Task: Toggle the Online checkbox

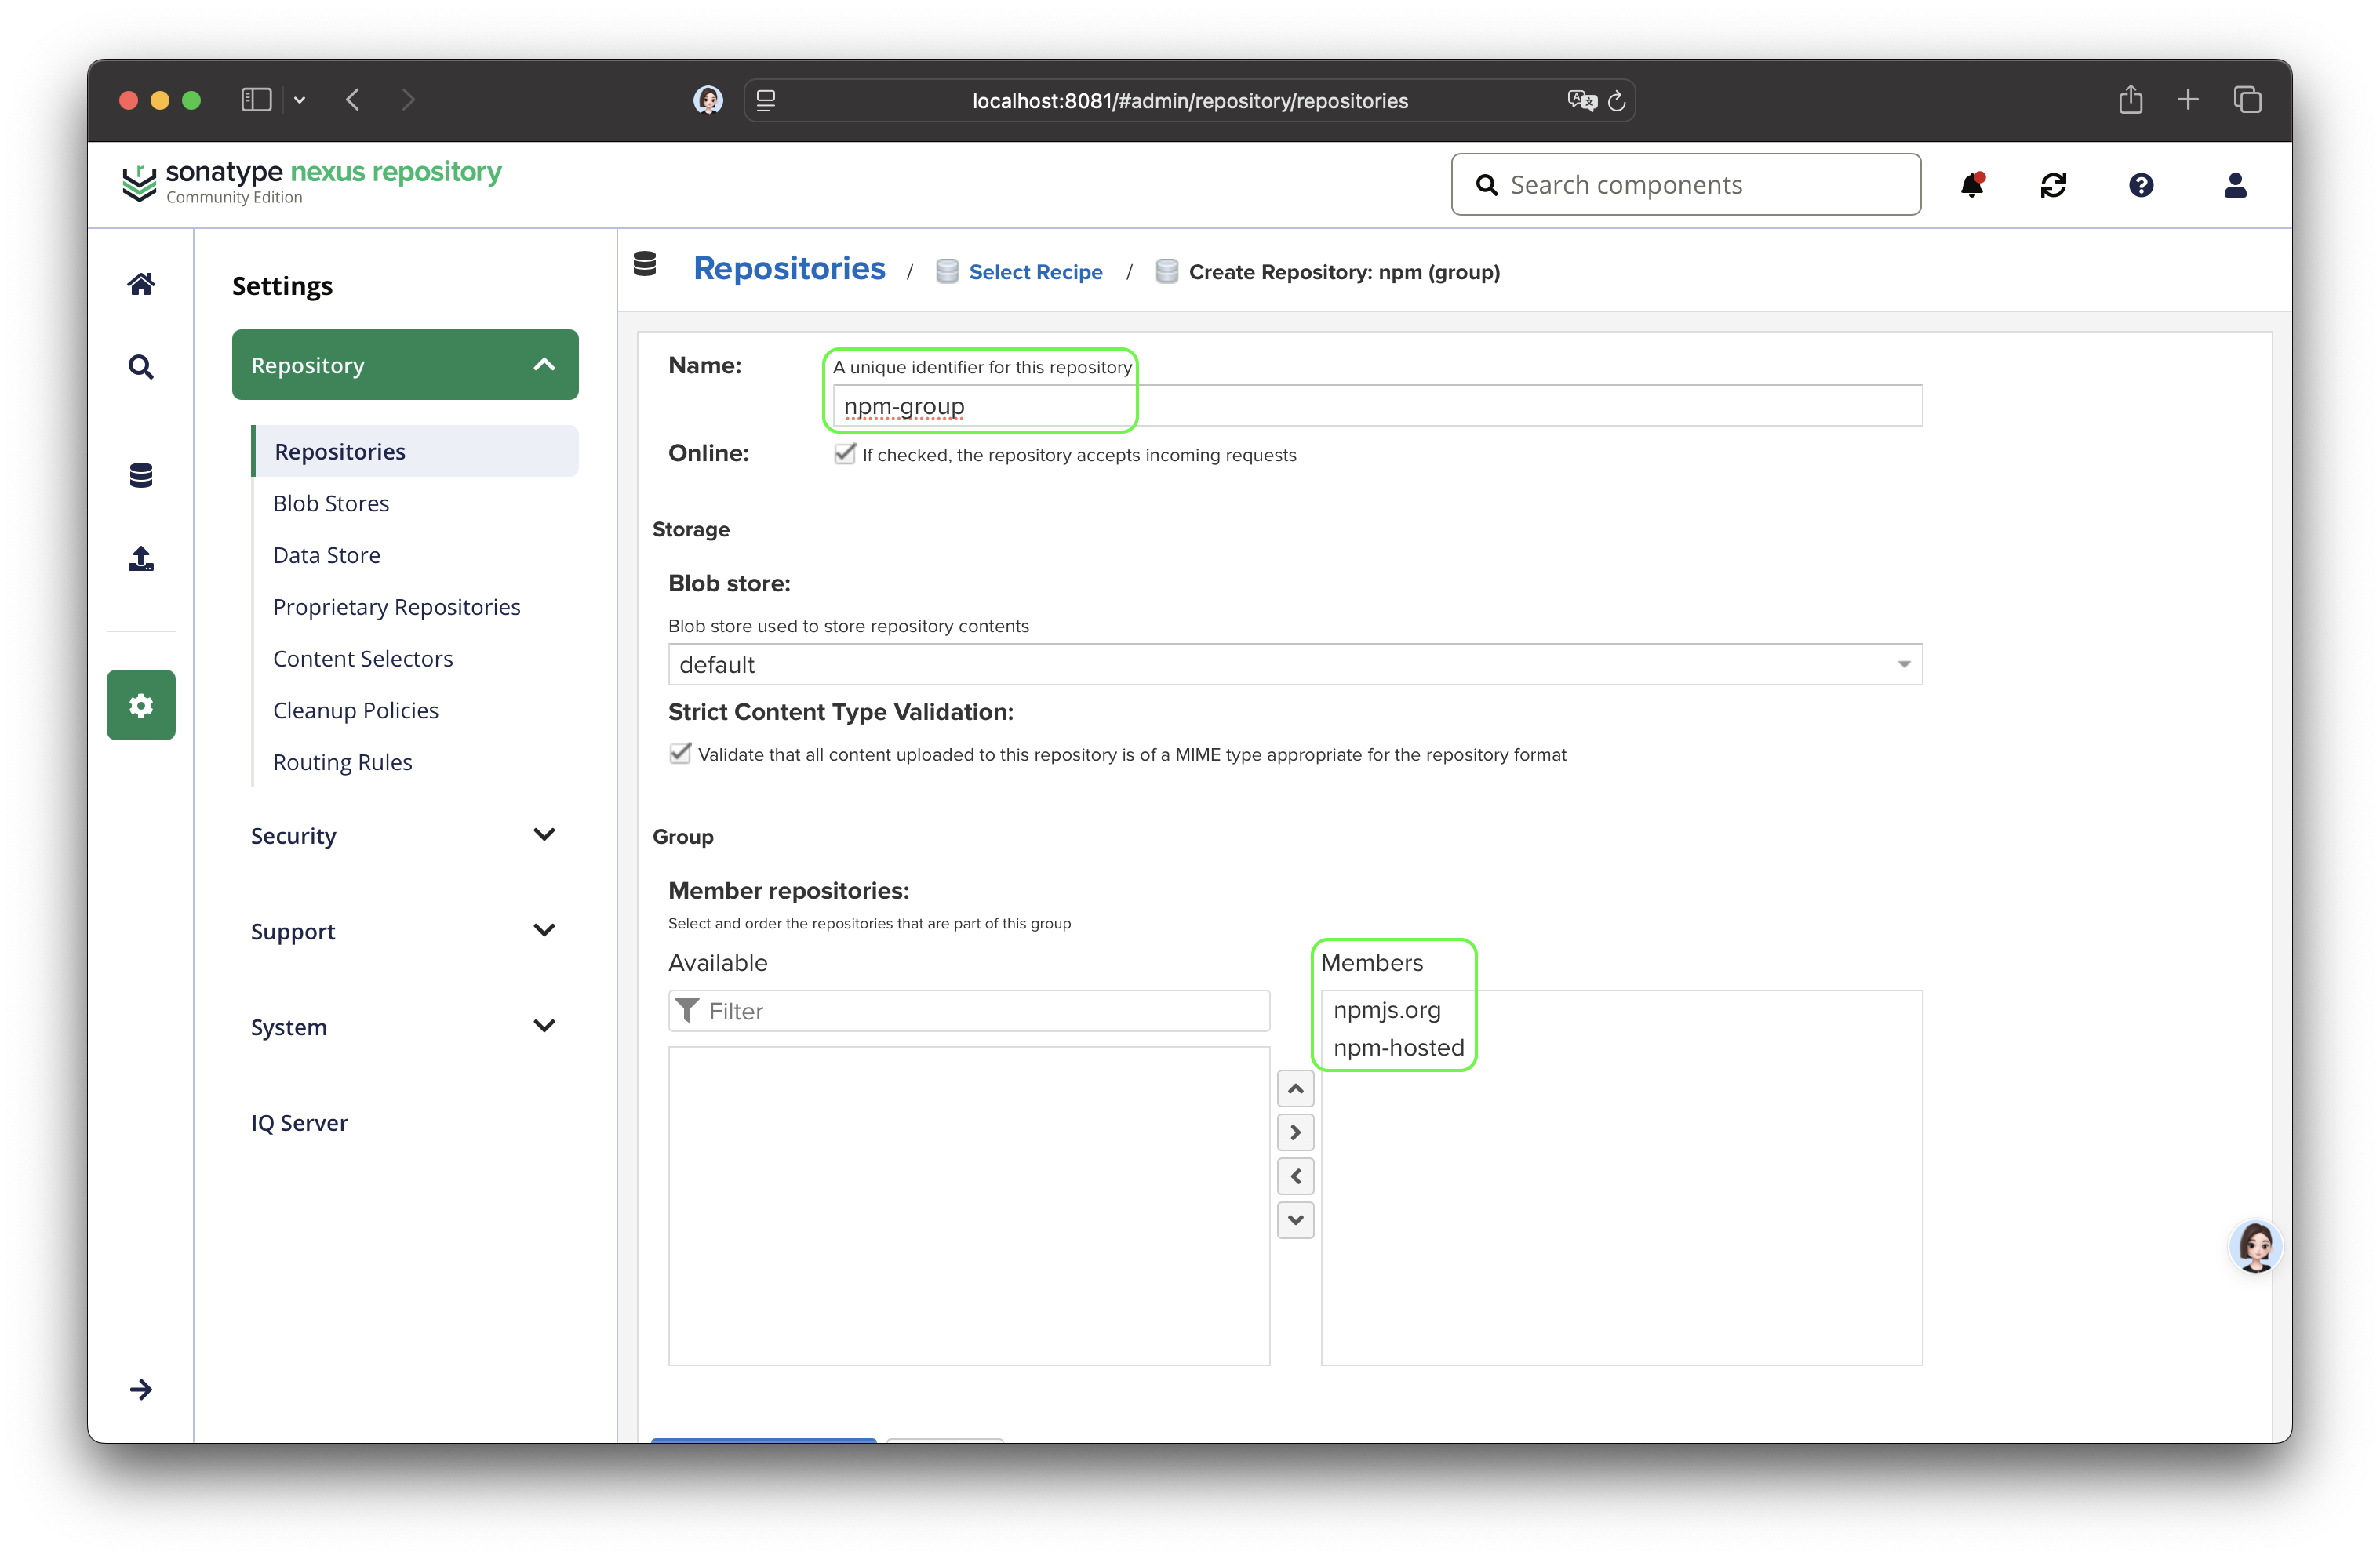Action: coord(845,454)
